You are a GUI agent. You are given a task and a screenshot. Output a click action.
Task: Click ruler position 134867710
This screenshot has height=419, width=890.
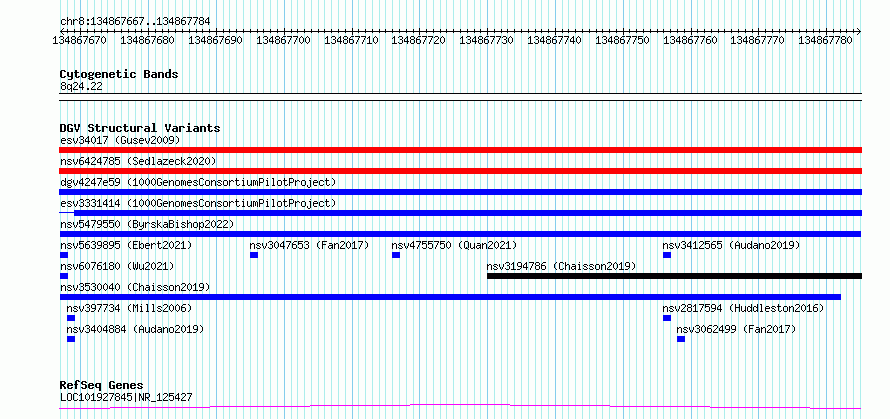350,40
